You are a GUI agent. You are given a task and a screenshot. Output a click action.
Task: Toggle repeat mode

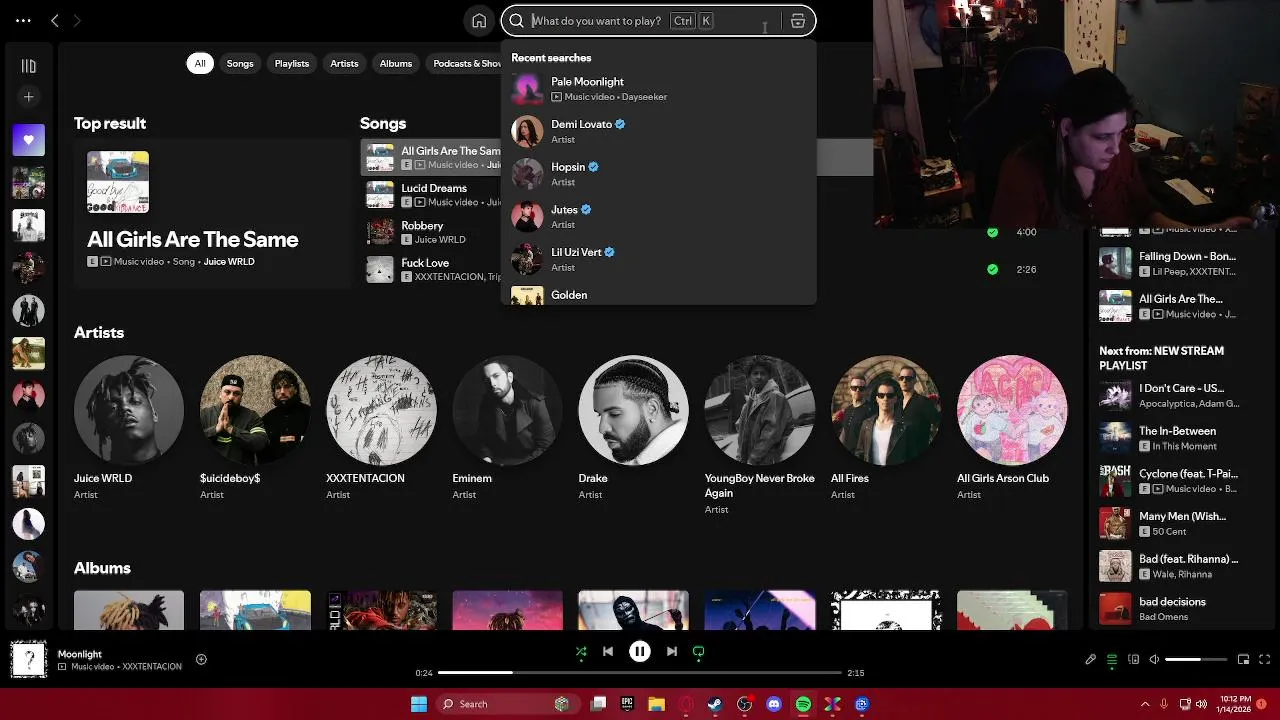tap(699, 652)
